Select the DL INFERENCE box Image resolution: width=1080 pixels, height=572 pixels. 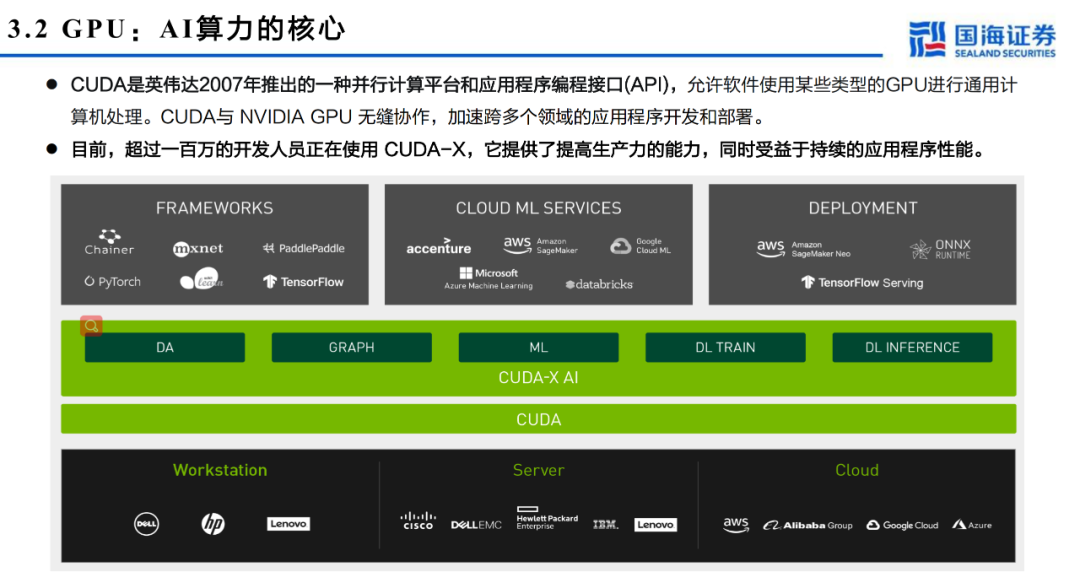click(912, 347)
